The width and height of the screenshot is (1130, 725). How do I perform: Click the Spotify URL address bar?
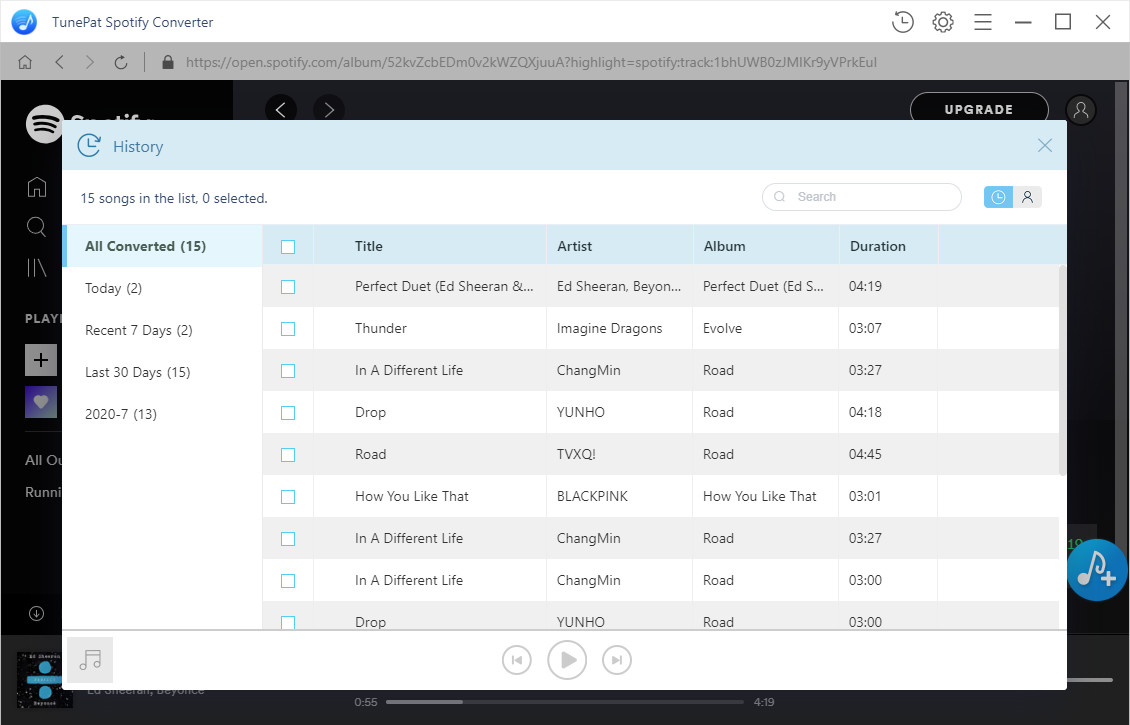click(x=531, y=63)
